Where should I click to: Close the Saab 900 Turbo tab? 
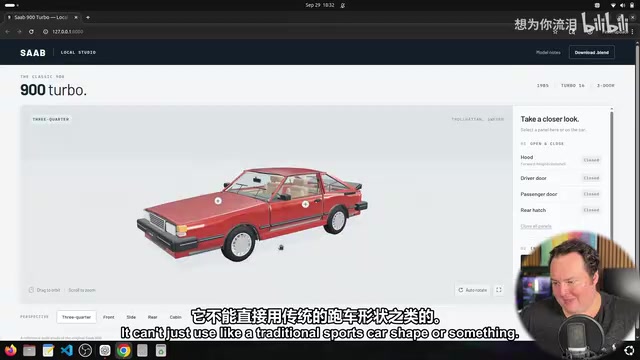(76, 17)
